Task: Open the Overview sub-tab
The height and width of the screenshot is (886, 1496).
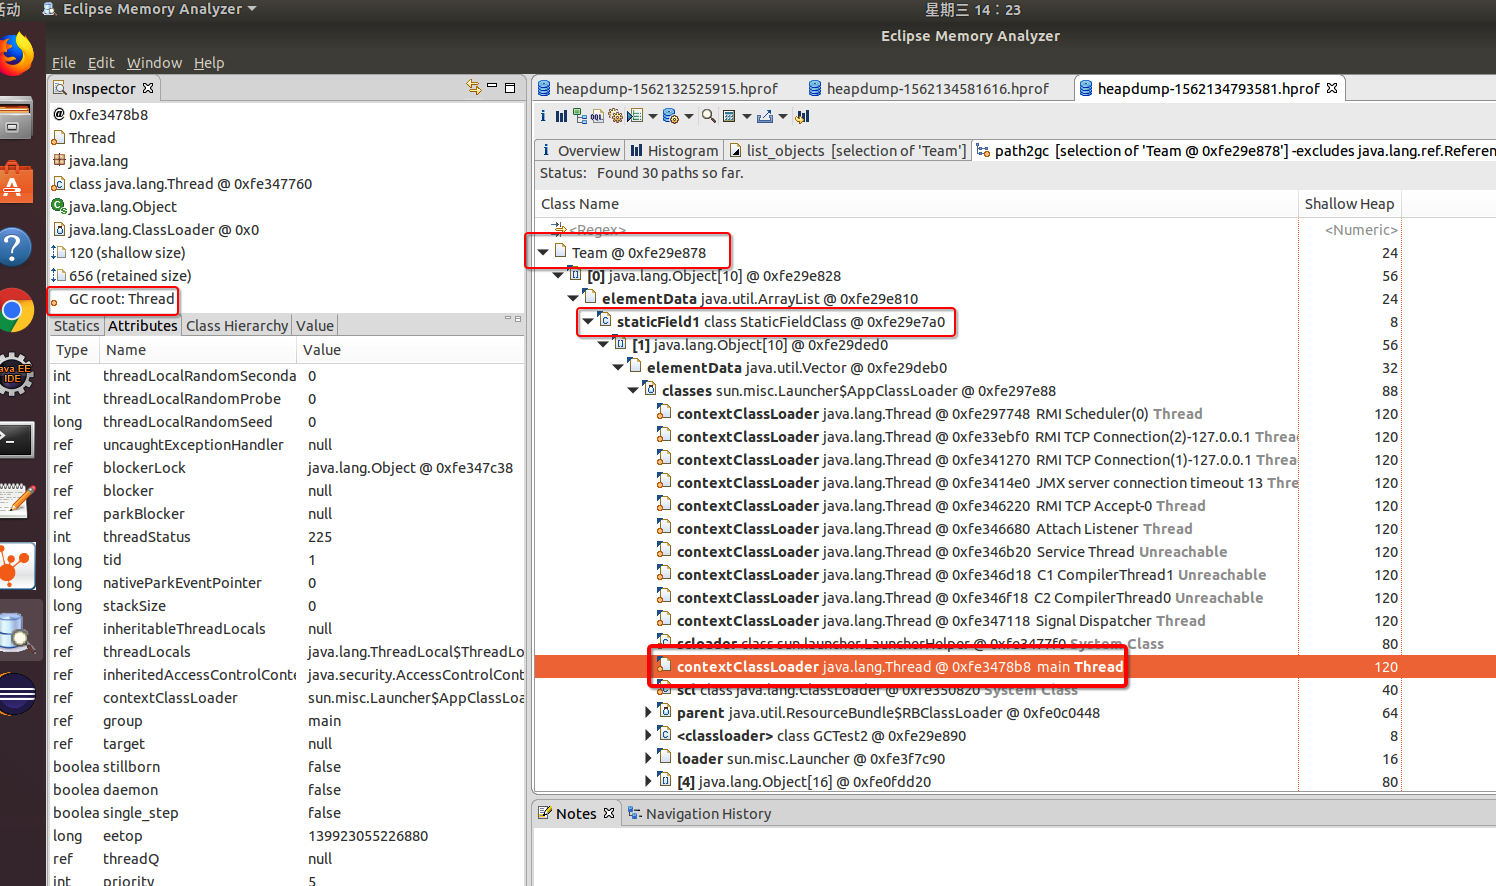Action: pyautogui.click(x=580, y=150)
